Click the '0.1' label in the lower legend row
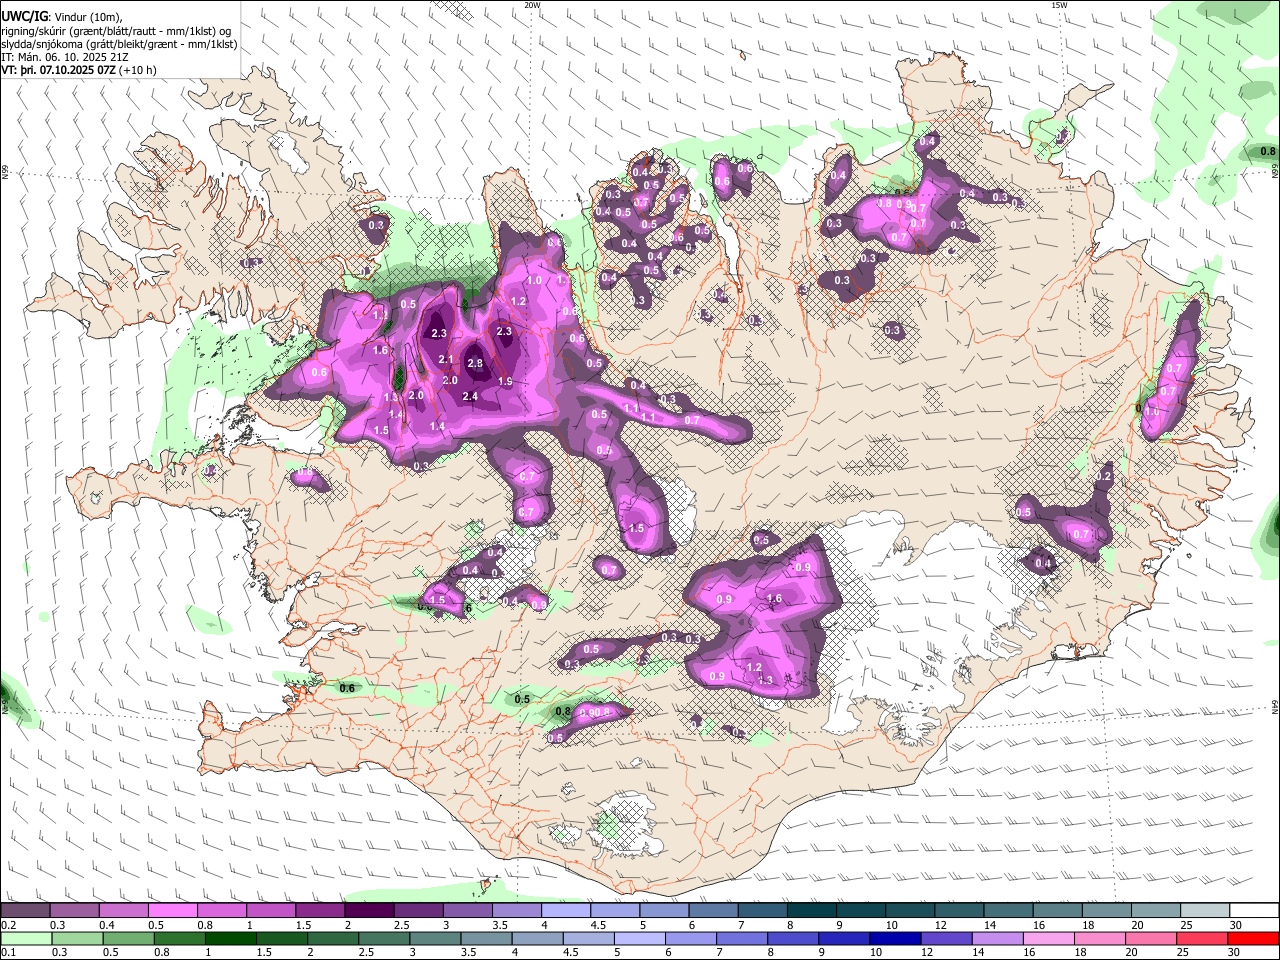 coord(8,953)
